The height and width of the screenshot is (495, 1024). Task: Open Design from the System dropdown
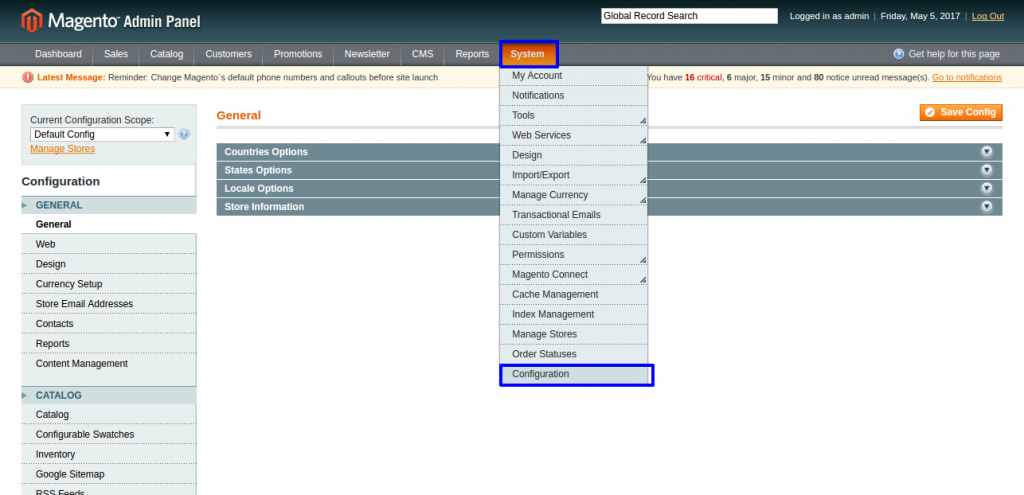pos(574,155)
